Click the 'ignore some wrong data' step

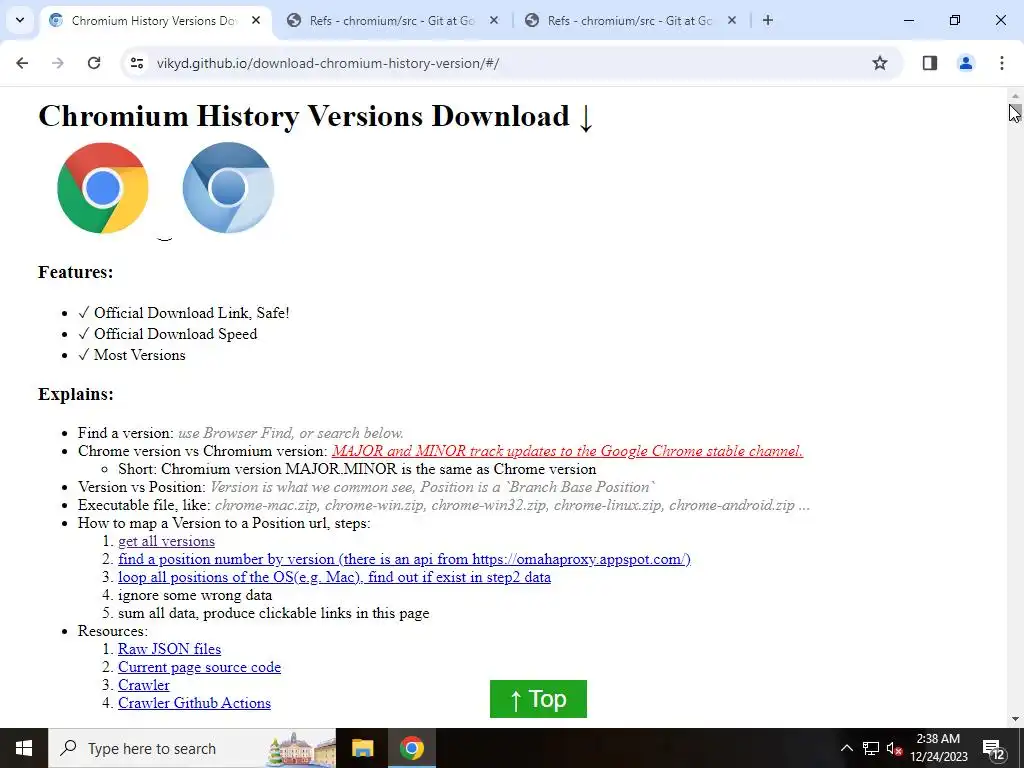click(195, 595)
